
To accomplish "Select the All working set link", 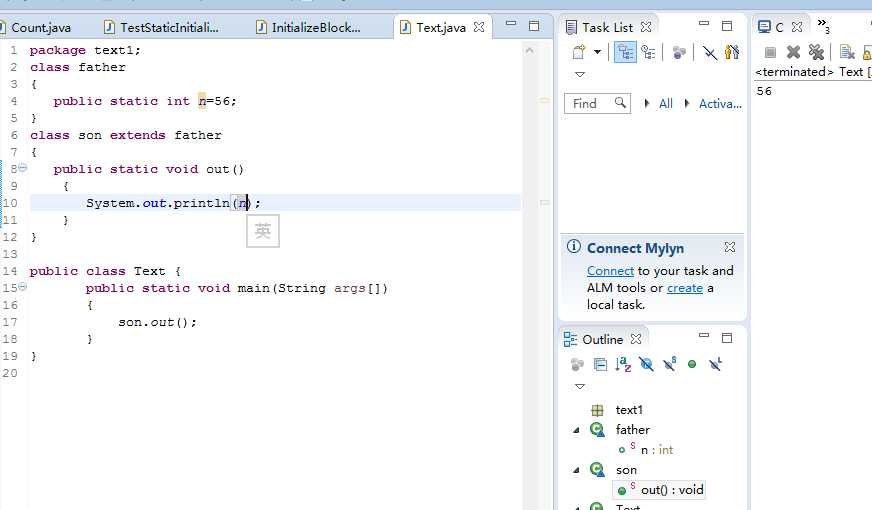I will (666, 103).
